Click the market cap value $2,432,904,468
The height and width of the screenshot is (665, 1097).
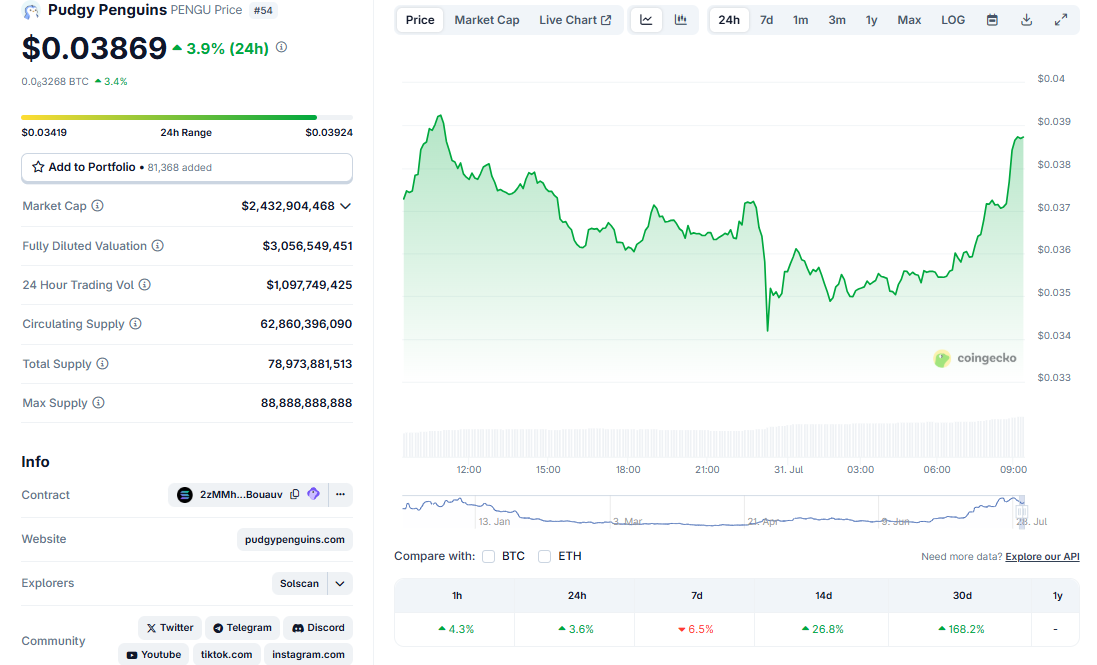(288, 206)
